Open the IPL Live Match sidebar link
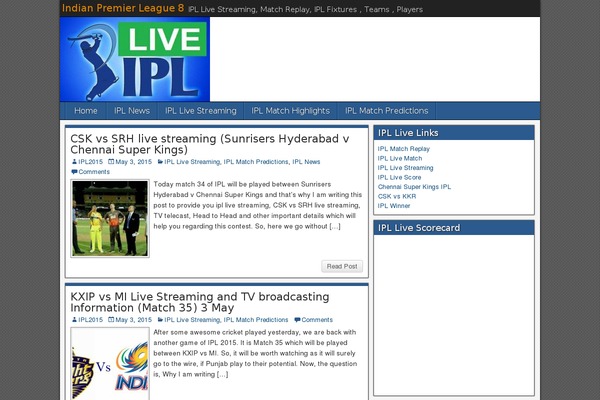600x400 pixels. pos(400,158)
